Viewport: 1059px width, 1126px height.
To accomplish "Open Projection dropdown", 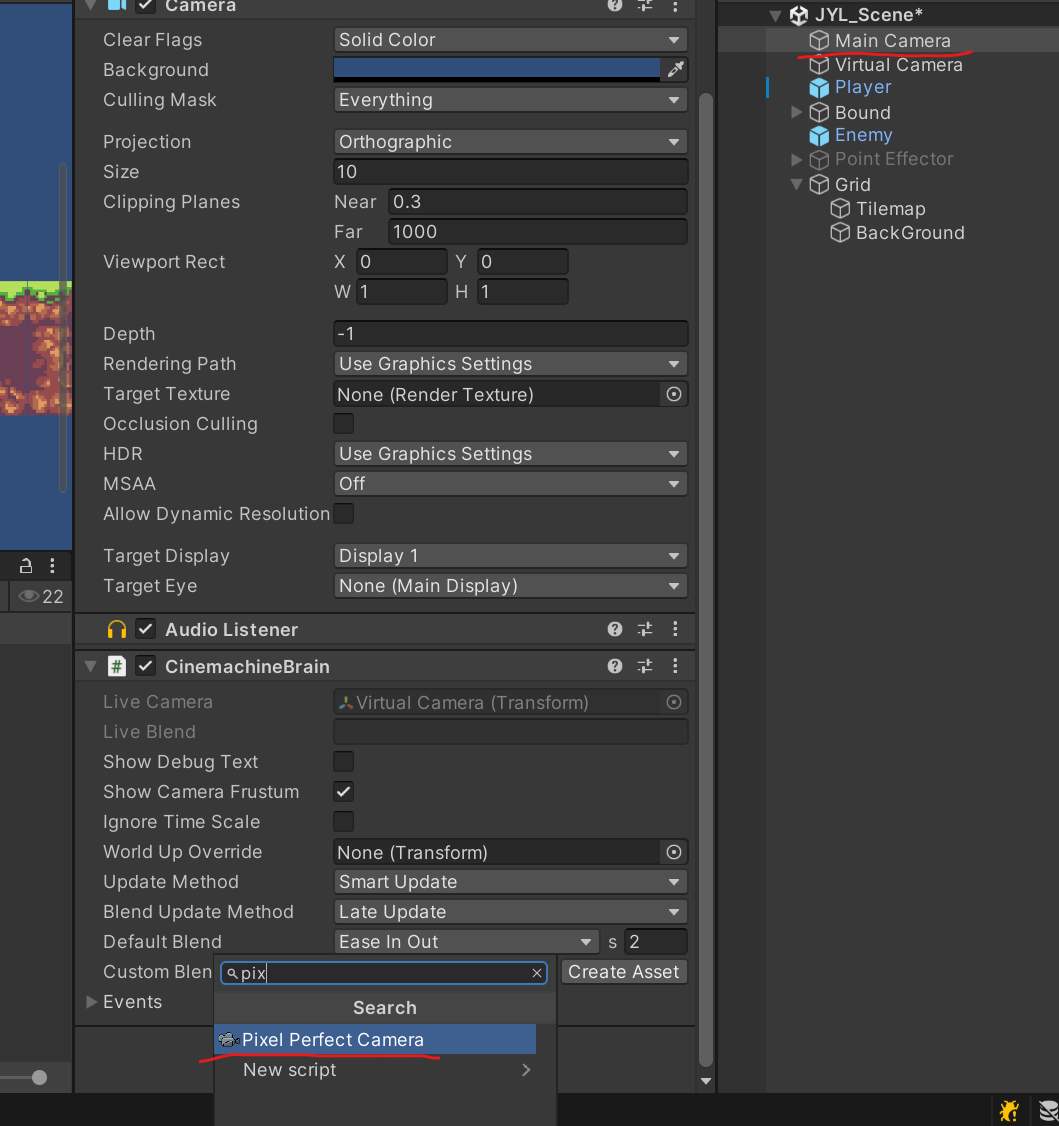I will [510, 142].
